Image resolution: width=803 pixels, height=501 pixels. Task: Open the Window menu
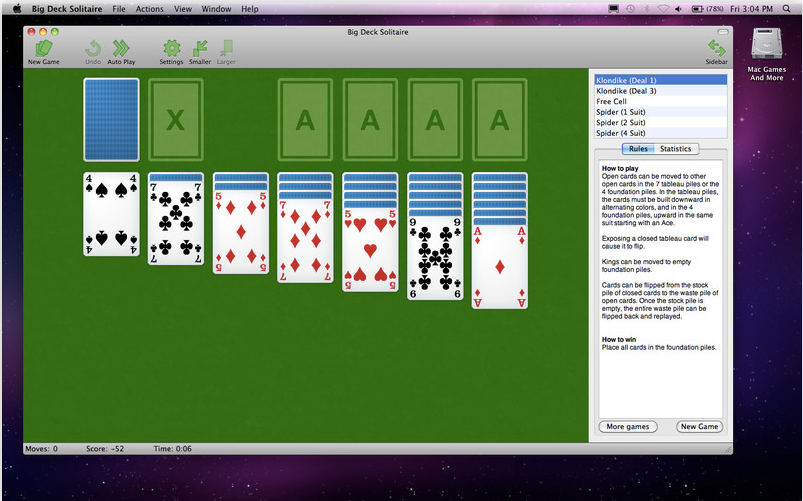tap(216, 9)
